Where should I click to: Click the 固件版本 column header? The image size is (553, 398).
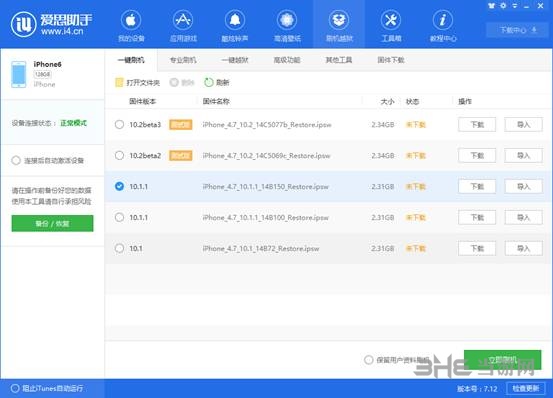coord(142,102)
